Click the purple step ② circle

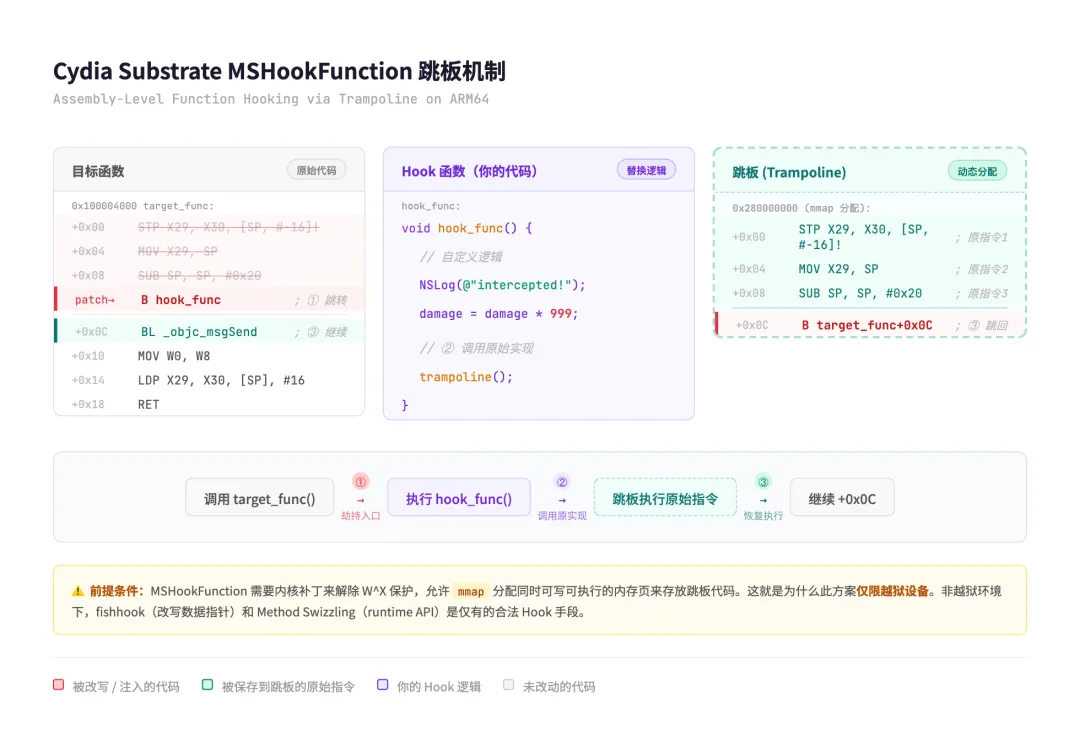pos(562,482)
